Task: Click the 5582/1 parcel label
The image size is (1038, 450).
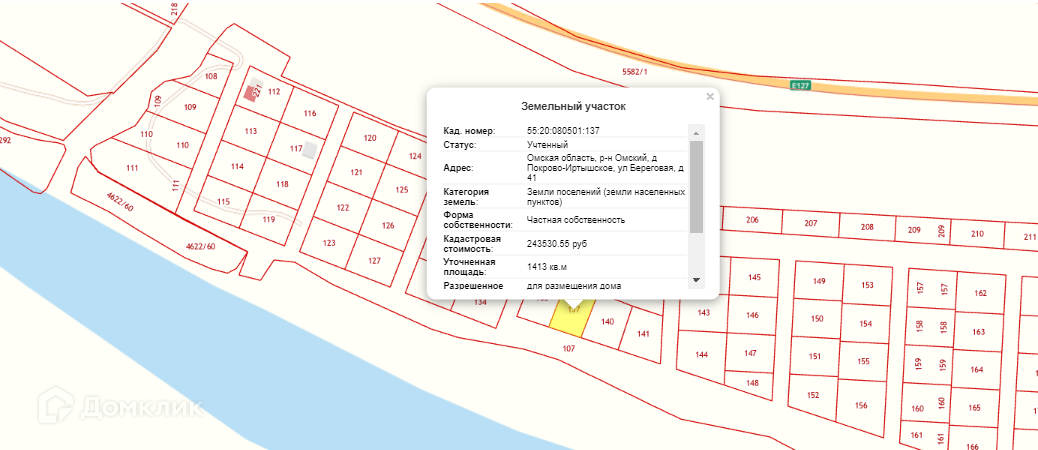Action: tap(634, 71)
